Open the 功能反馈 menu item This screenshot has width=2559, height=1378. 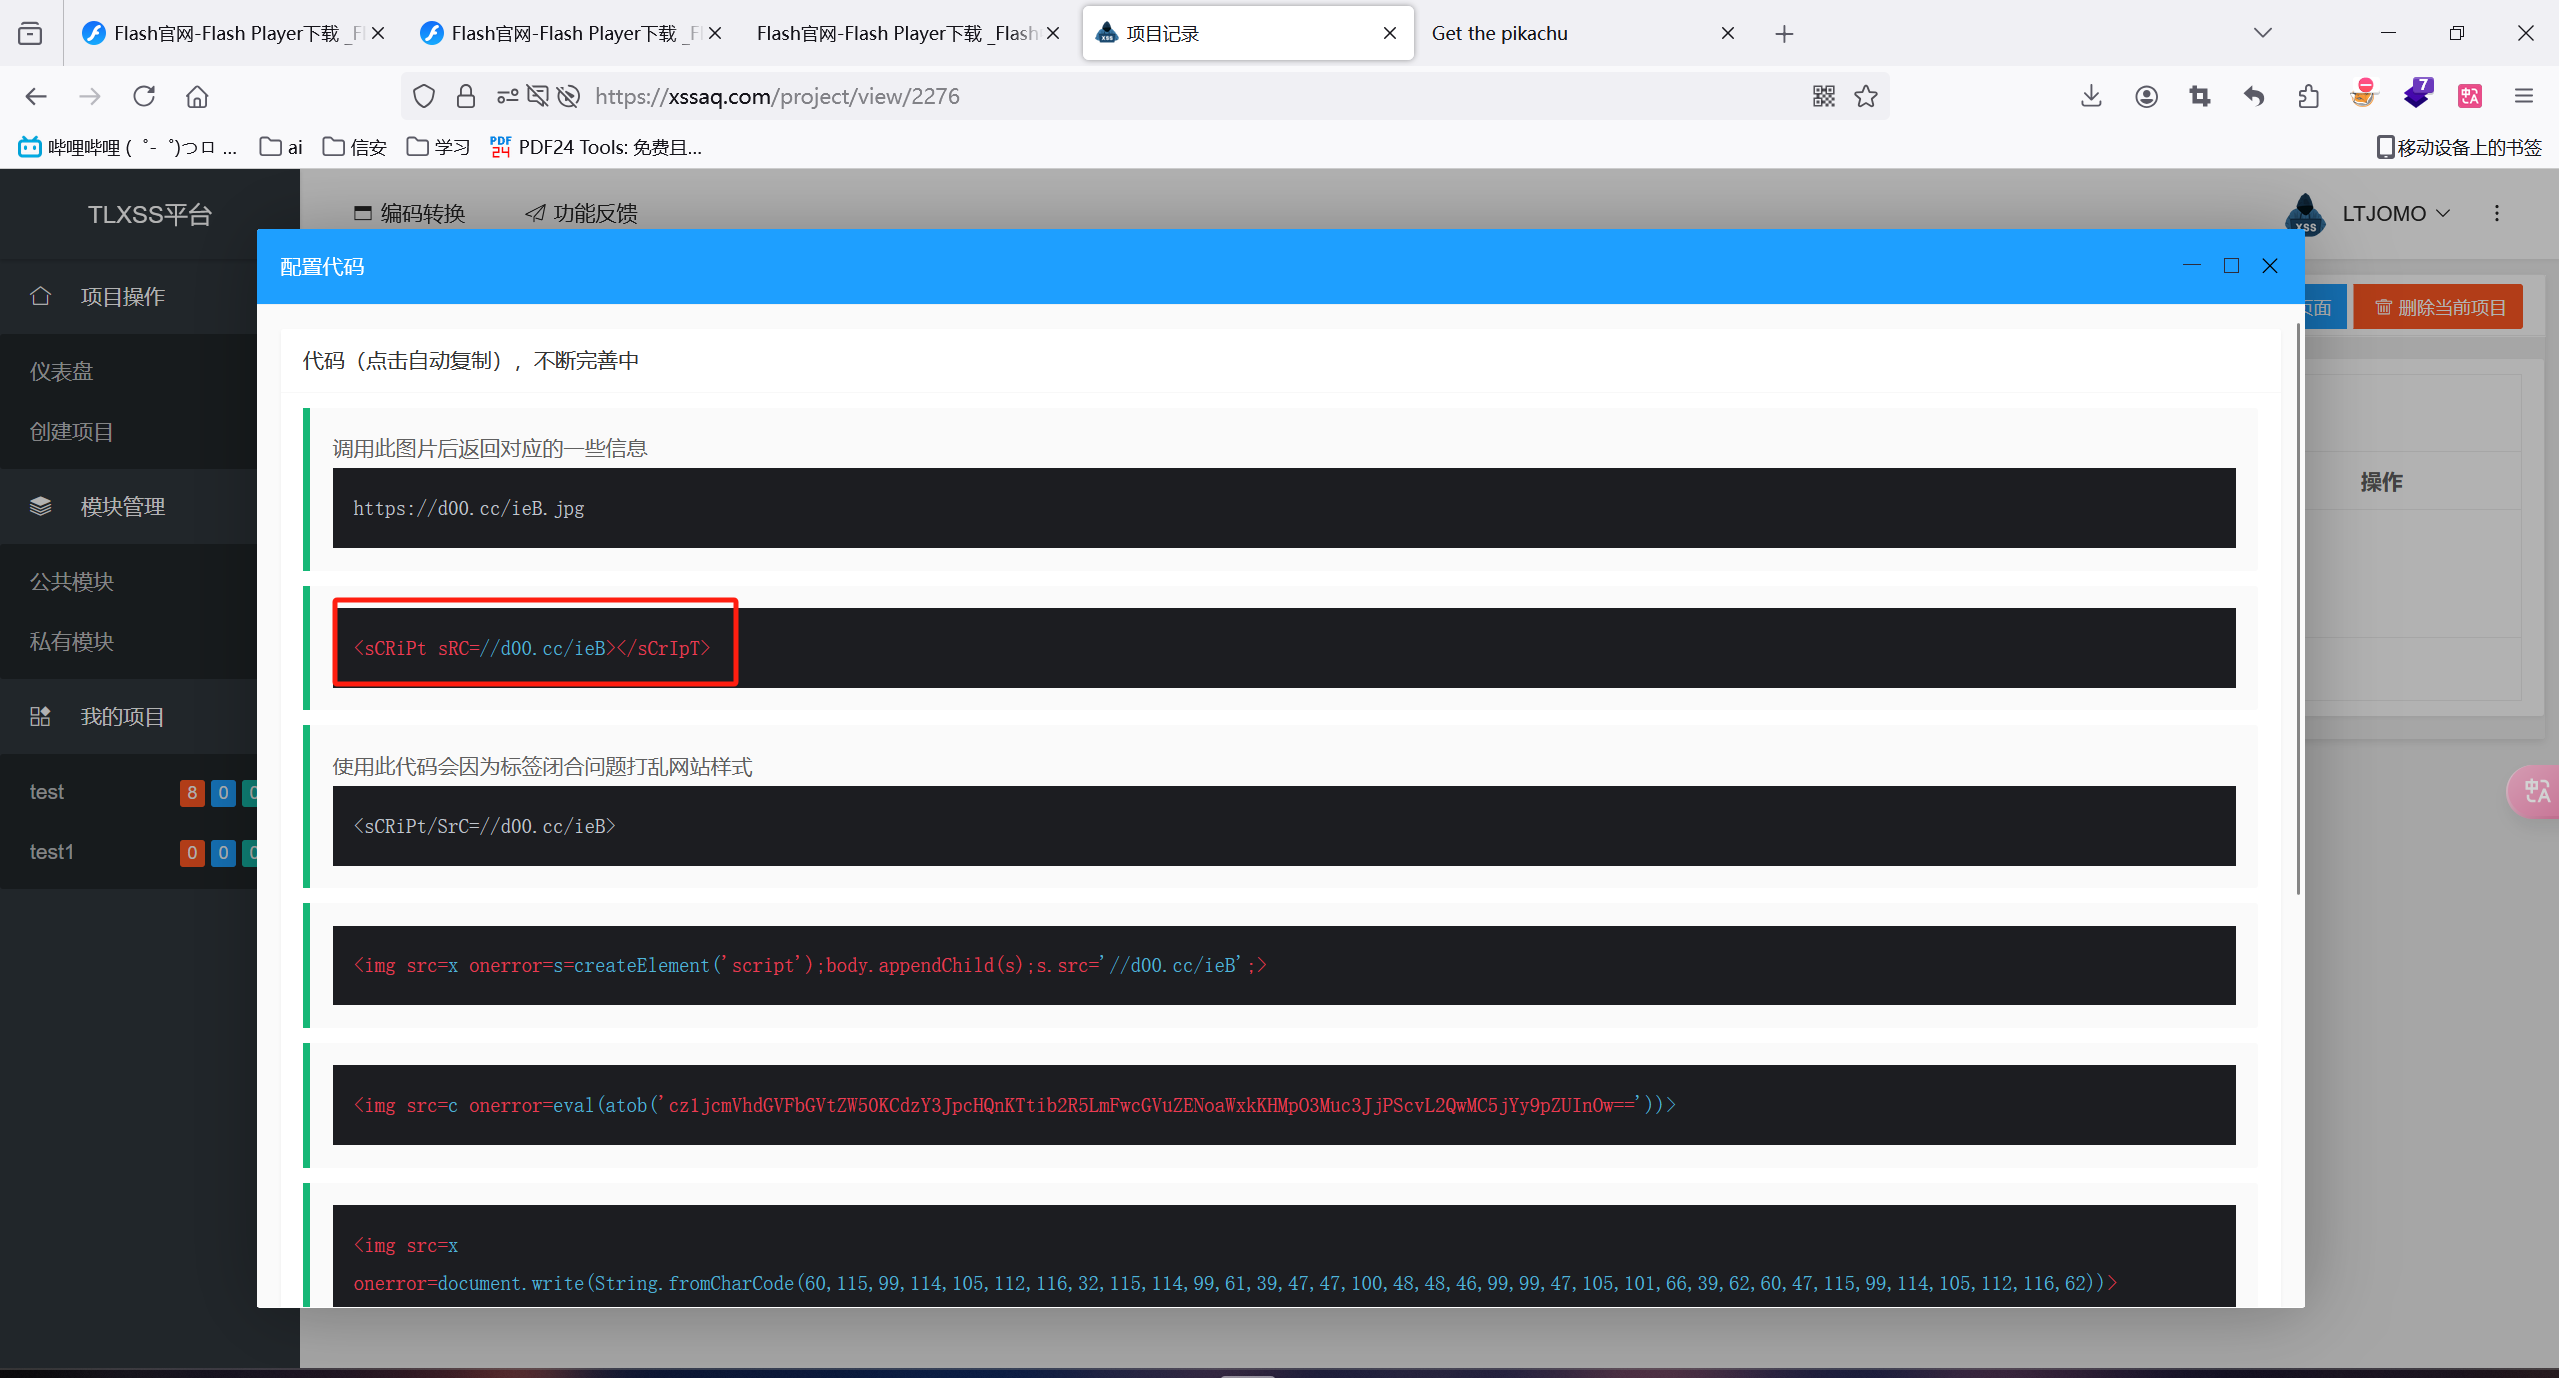(582, 213)
